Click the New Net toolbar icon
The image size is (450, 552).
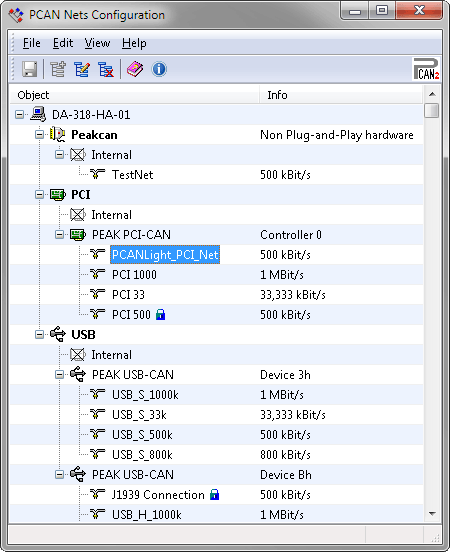58,69
